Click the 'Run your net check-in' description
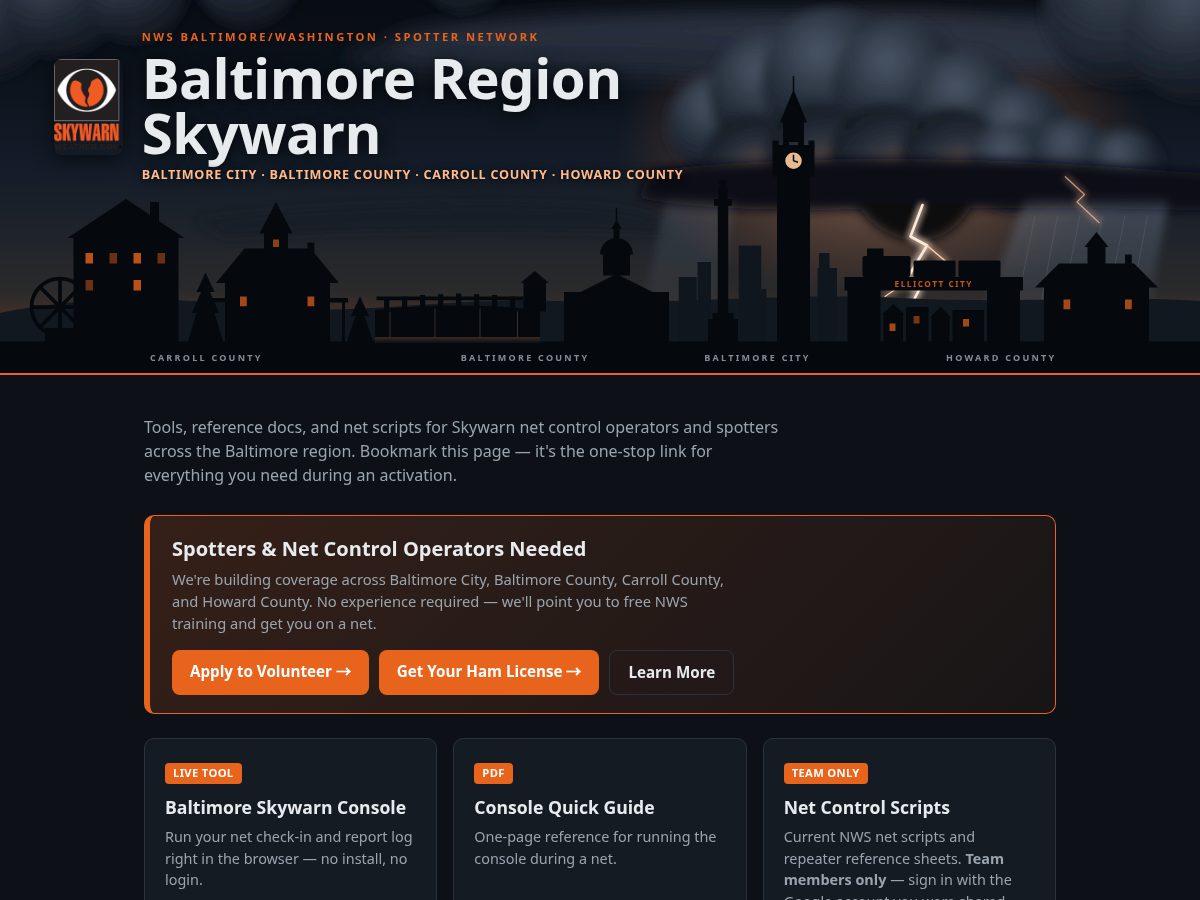 [289, 858]
